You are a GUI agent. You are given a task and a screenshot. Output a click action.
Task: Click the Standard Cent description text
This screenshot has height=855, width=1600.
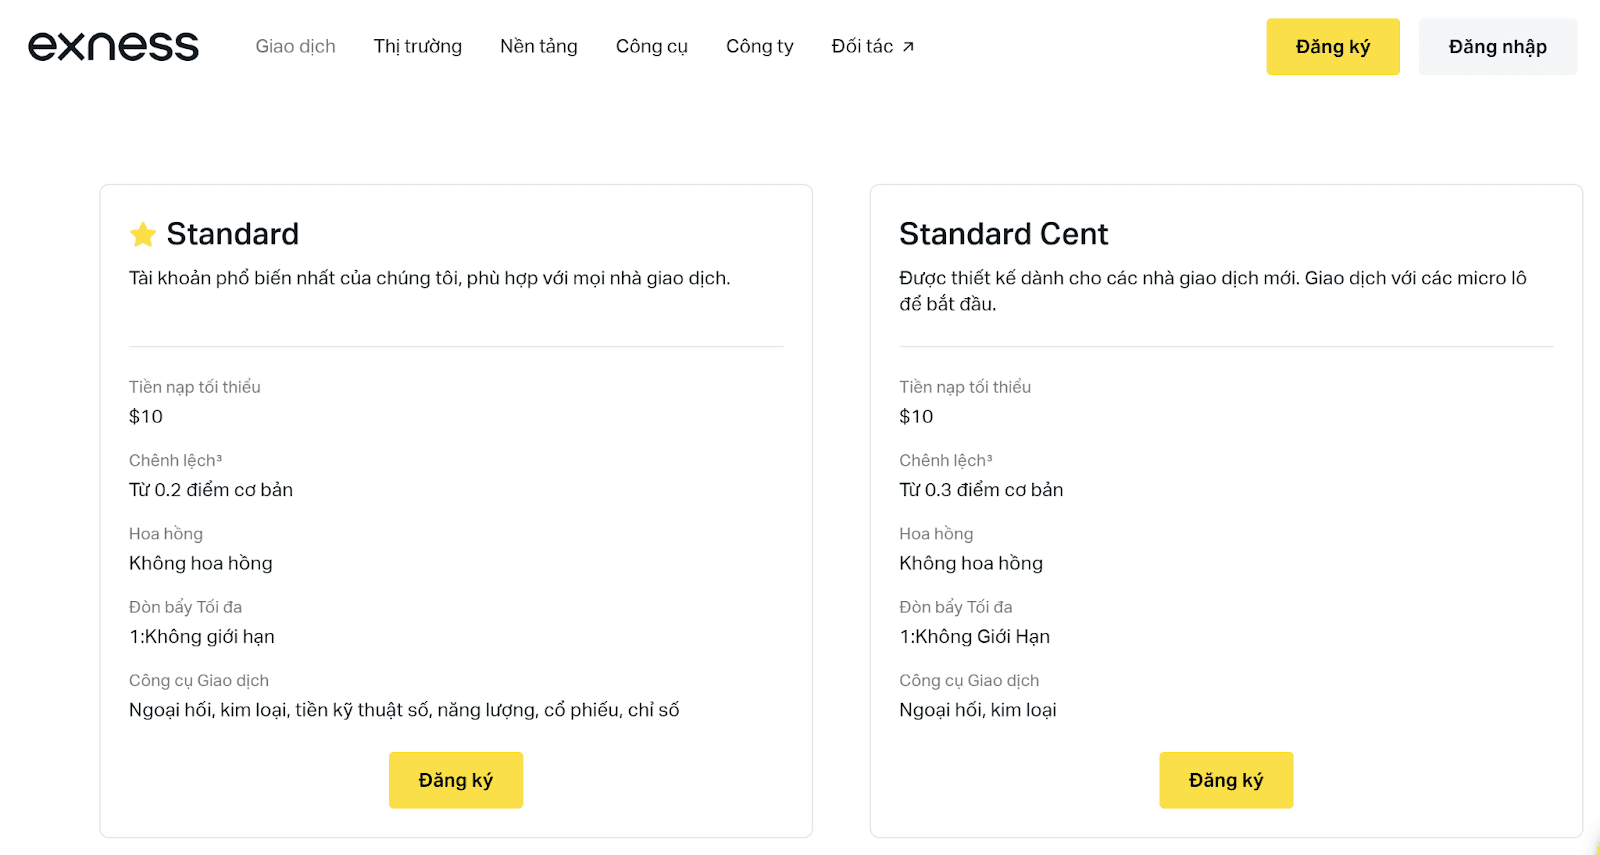click(x=1212, y=290)
